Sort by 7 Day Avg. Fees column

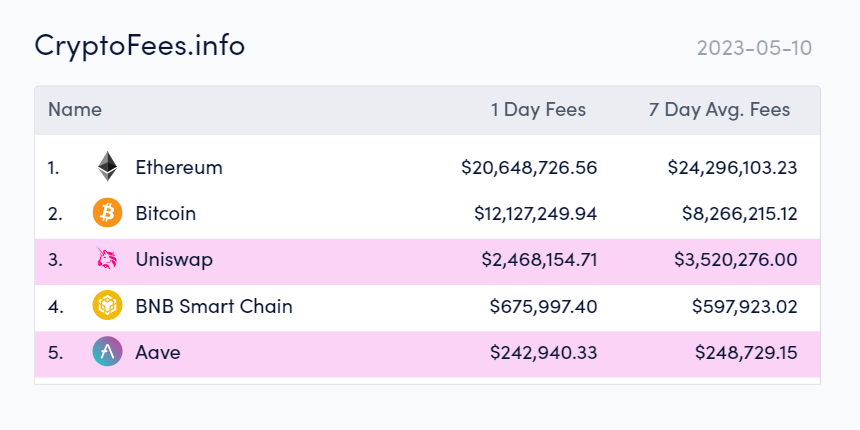click(720, 110)
